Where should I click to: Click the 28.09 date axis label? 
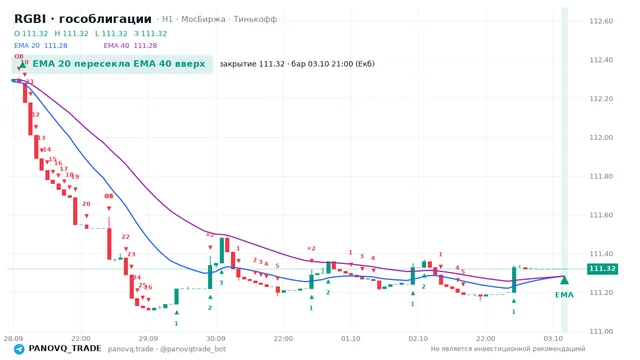click(13, 339)
